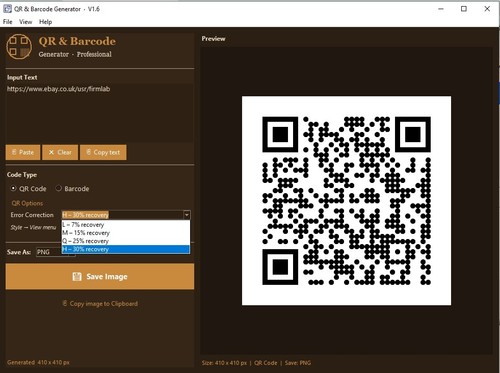Choose L – 7% recovery option
This screenshot has width=500, height=373.
(x=126, y=225)
